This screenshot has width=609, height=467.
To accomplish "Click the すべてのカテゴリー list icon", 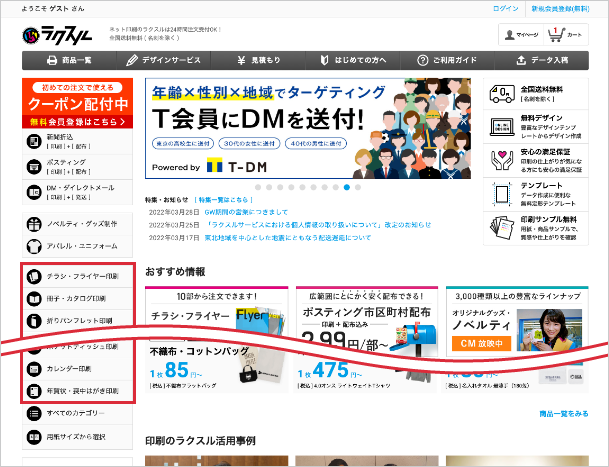I will tap(34, 413).
